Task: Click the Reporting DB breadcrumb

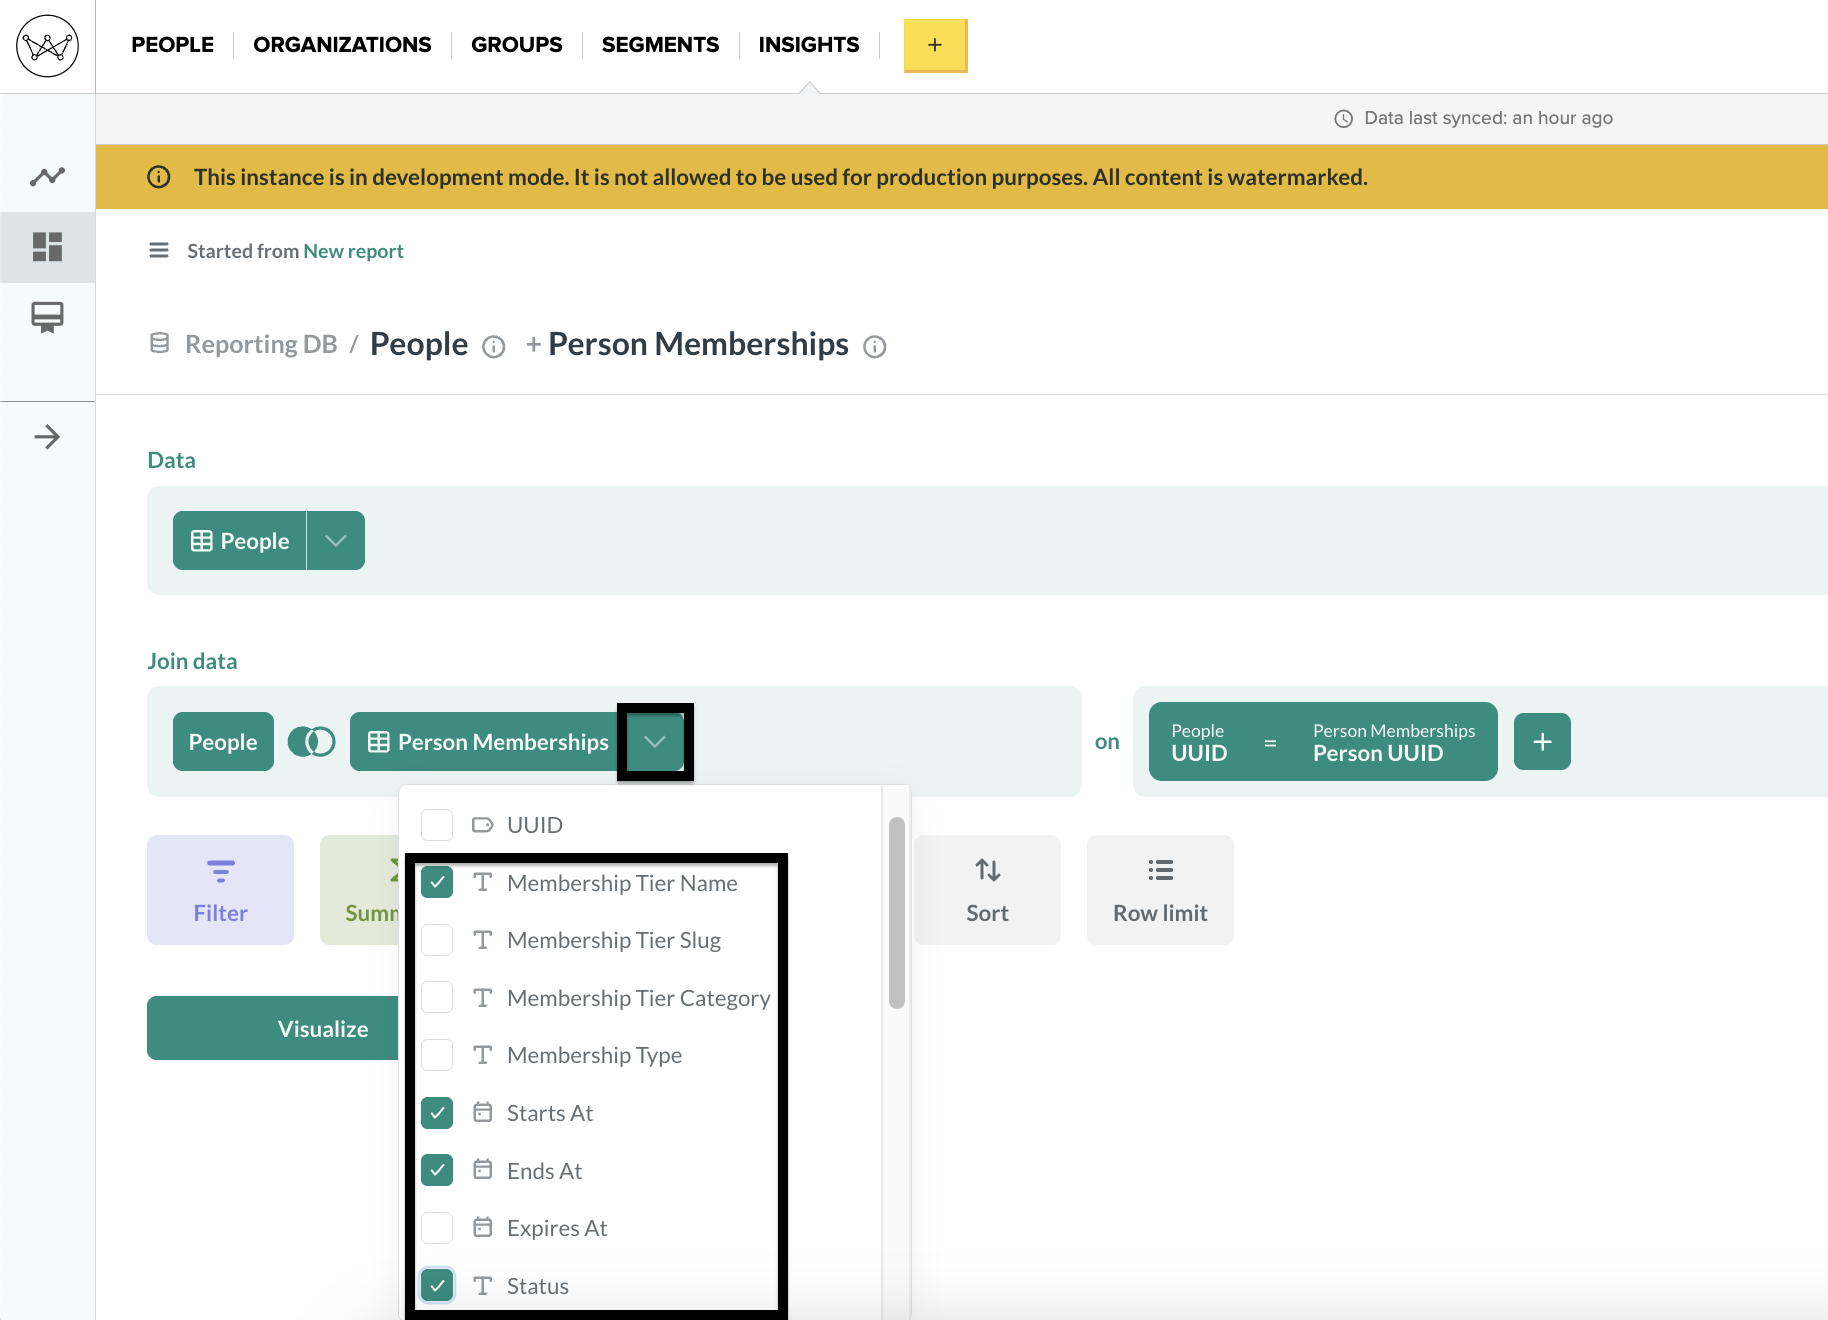Action: (261, 344)
